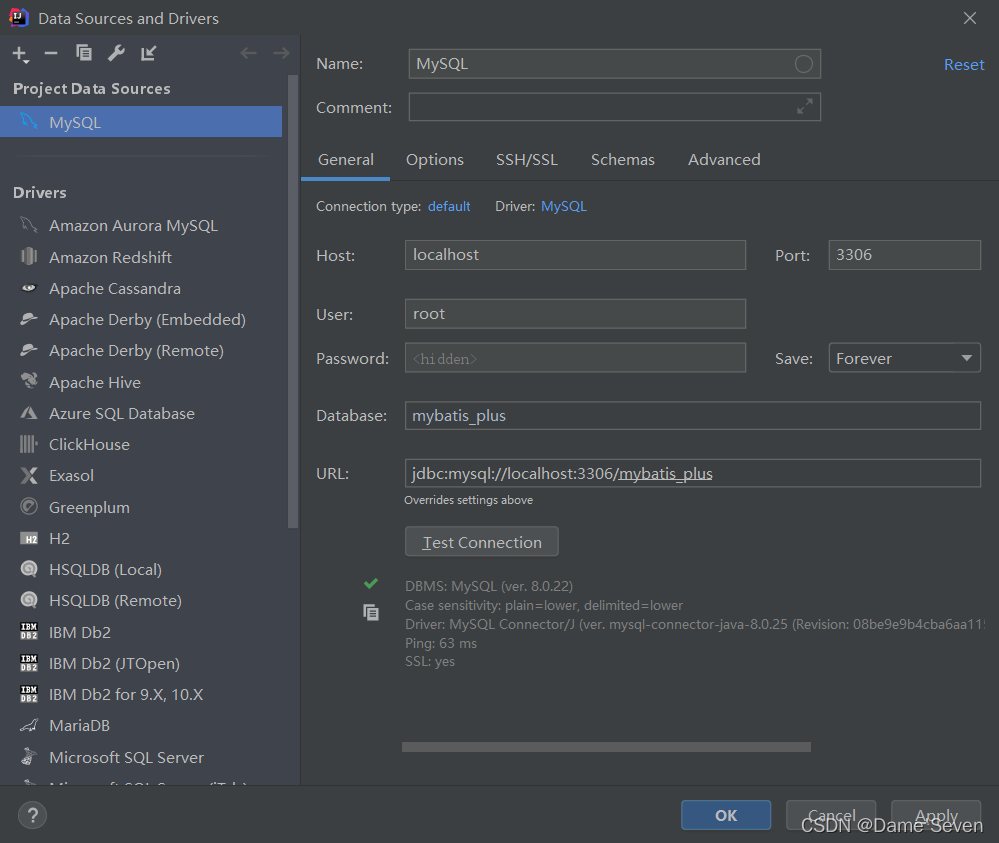Screen dimensions: 999x843
Task: Focus the Host field
Action: click(575, 255)
